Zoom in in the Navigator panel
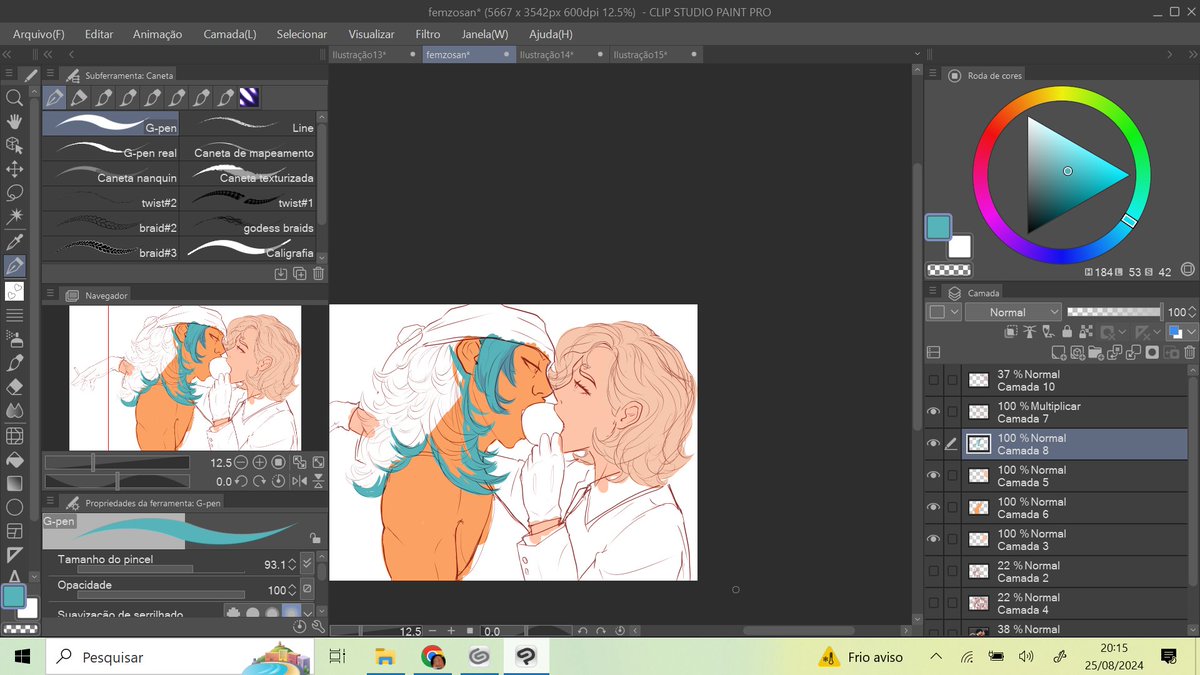 click(x=260, y=463)
